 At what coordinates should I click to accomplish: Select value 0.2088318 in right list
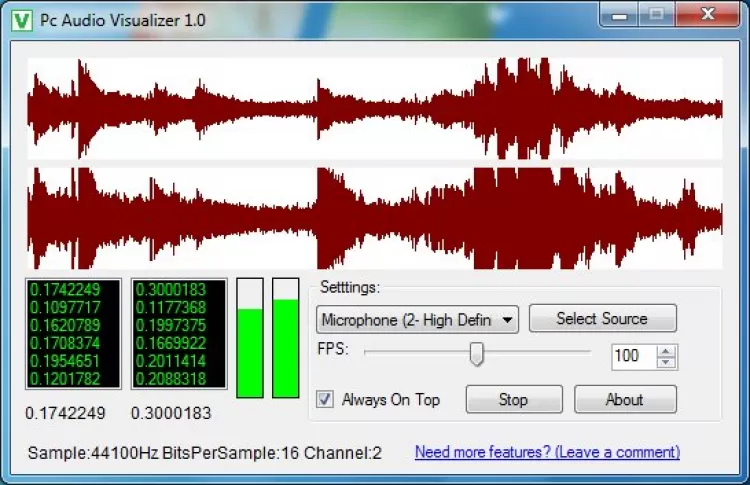point(171,379)
